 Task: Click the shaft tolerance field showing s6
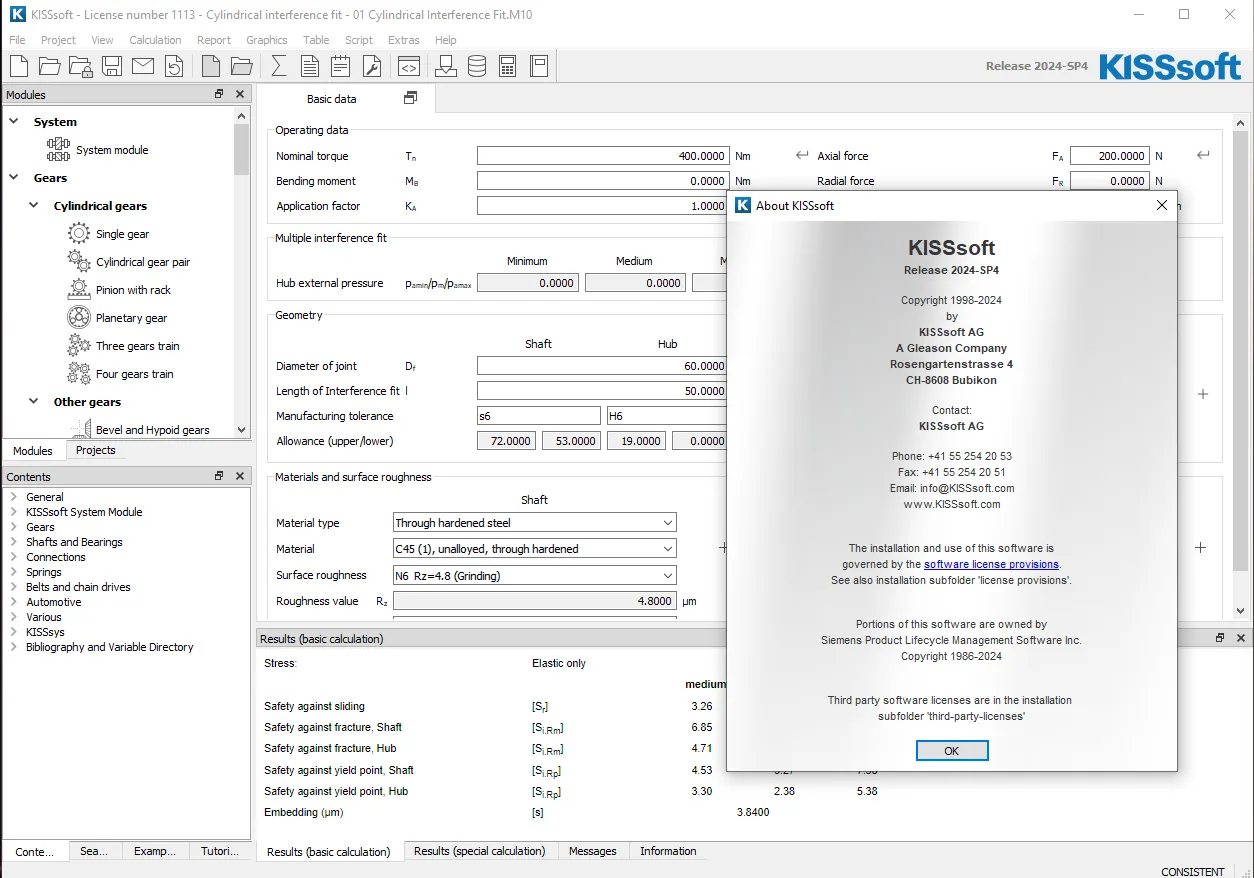(x=540, y=416)
